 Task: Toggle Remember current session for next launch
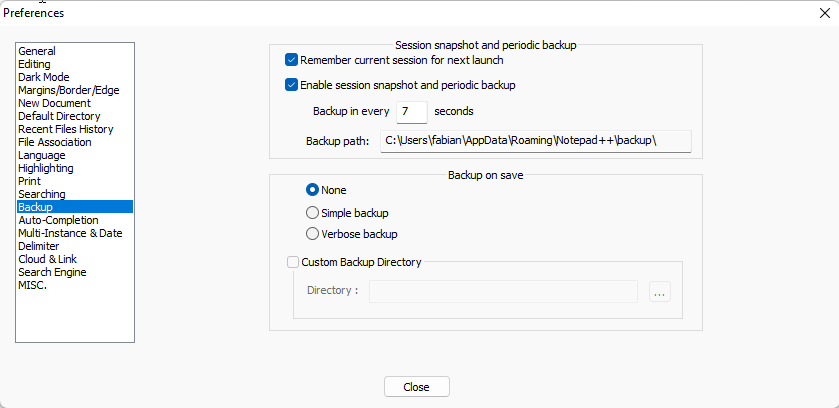point(292,60)
